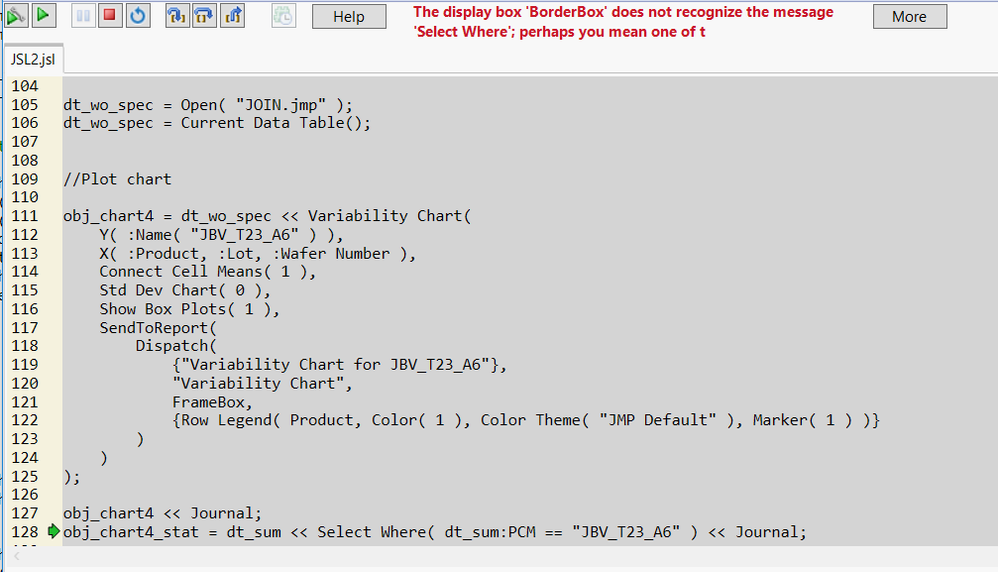Click the "JOIN.jmp" string in line 105
This screenshot has width=998, height=572.
click(281, 104)
